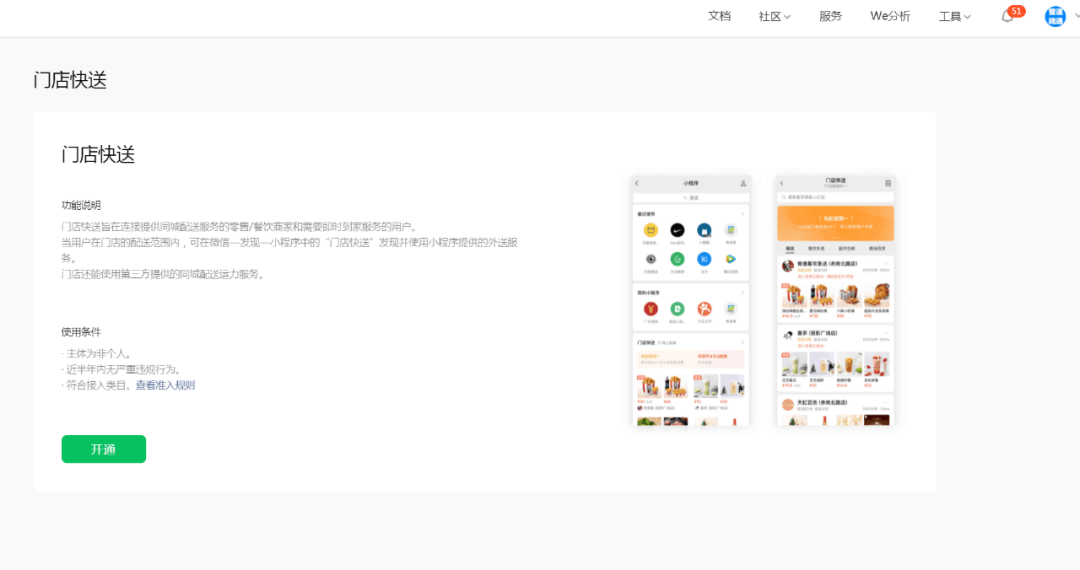Image resolution: width=1080 pixels, height=570 pixels.
Task: Click the KFC store logo in 门店快送 list
Action: [x=787, y=266]
